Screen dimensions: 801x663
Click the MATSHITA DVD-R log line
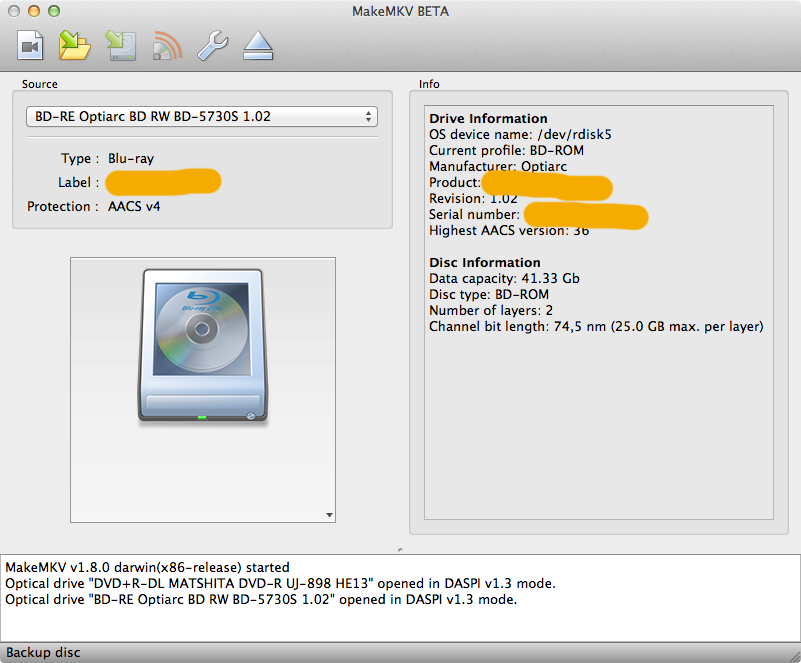[x=280, y=583]
